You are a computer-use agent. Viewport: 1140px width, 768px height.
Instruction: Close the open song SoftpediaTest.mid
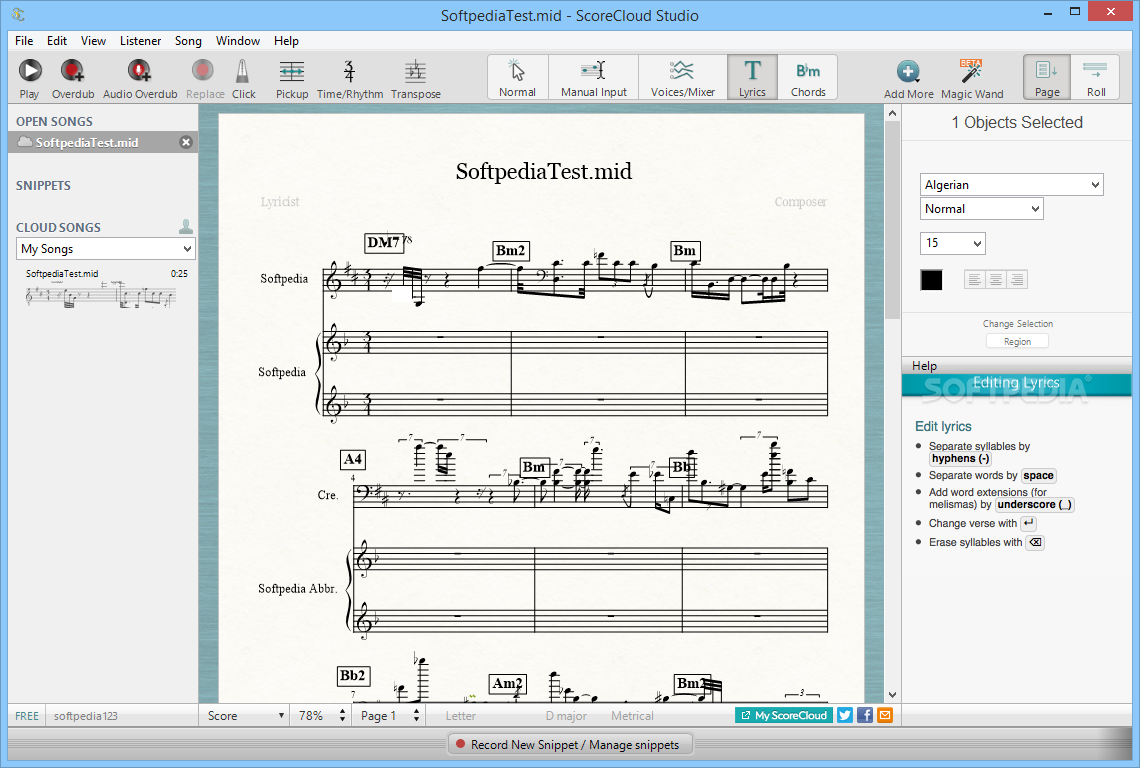(186, 143)
